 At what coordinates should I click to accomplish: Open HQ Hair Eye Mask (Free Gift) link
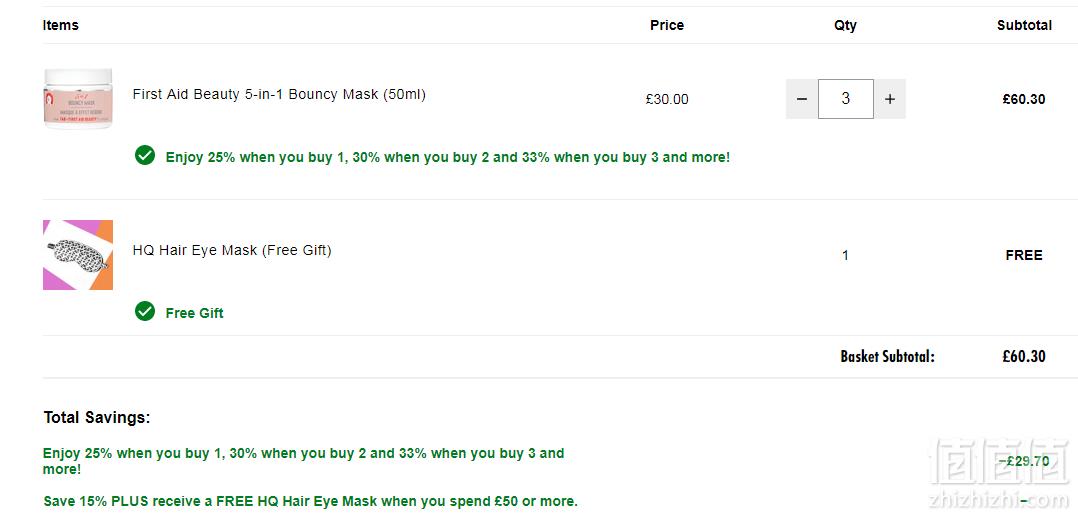pos(232,250)
